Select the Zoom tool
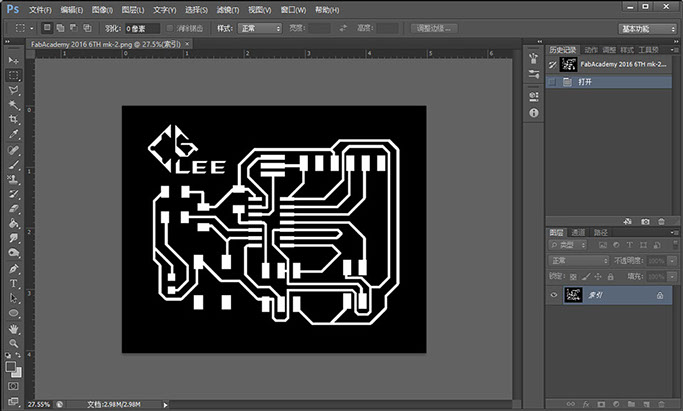The image size is (683, 411). pos(14,343)
